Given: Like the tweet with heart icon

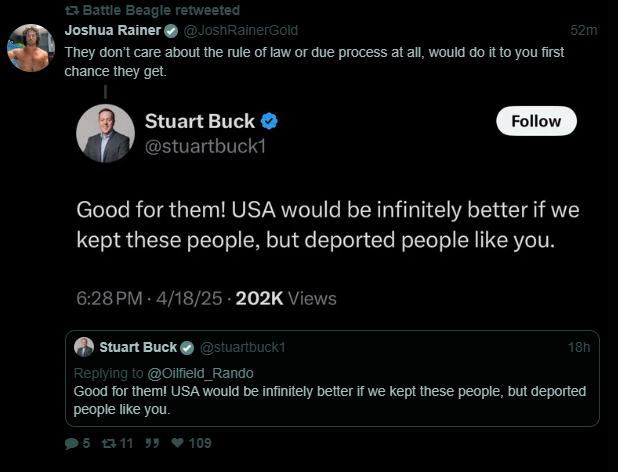Looking at the screenshot, I should 177,443.
